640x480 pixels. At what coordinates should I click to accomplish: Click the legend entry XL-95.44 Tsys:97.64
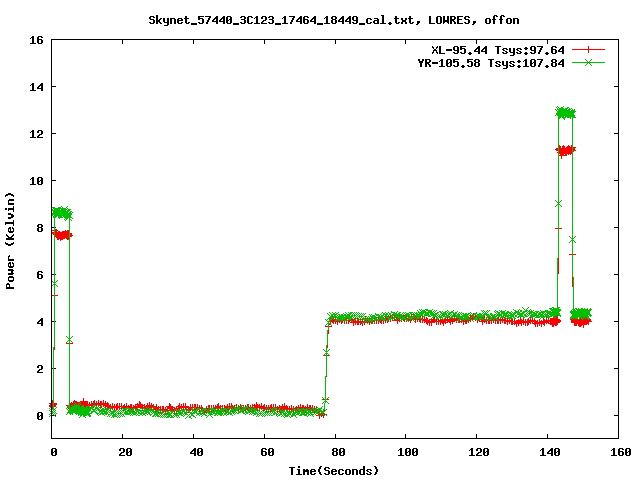[498, 50]
